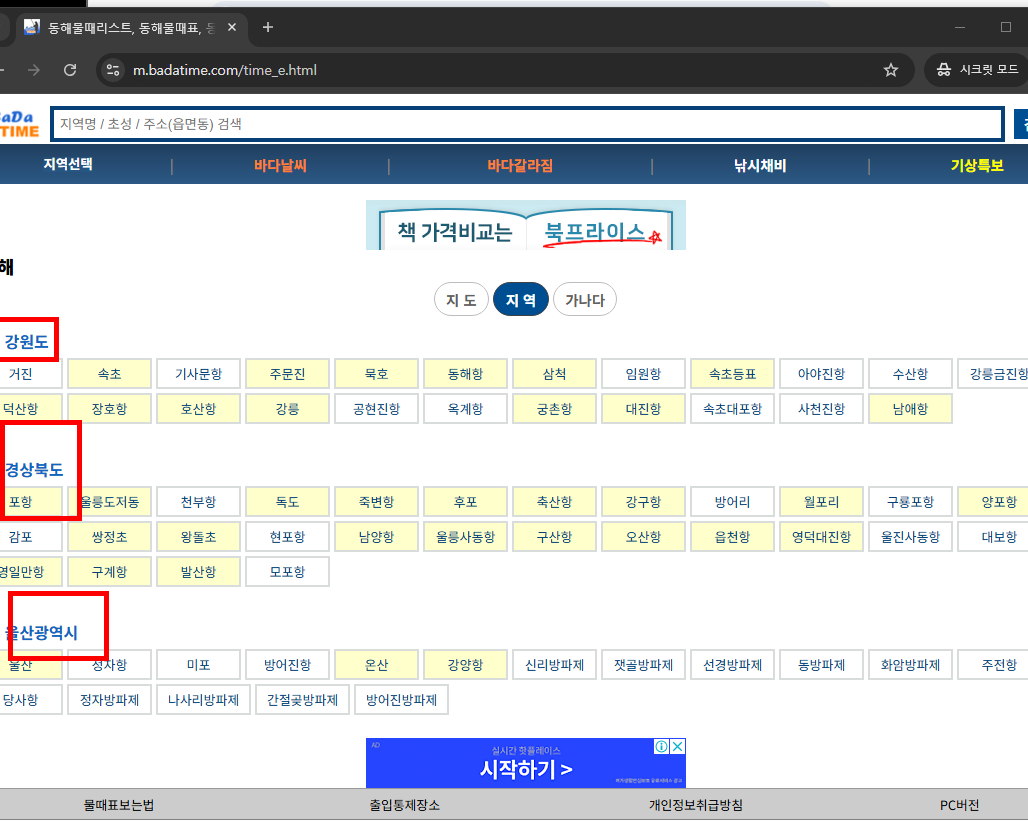The width and height of the screenshot is (1028, 829).
Task: Select 삼척 location button
Action: pyautogui.click(x=554, y=374)
